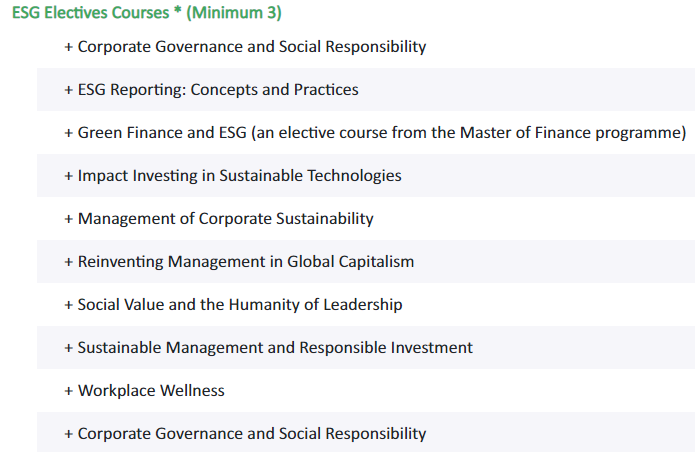The width and height of the screenshot is (695, 452).
Task: Open Social Value and the Humanity of Leadership
Action: (366, 304)
